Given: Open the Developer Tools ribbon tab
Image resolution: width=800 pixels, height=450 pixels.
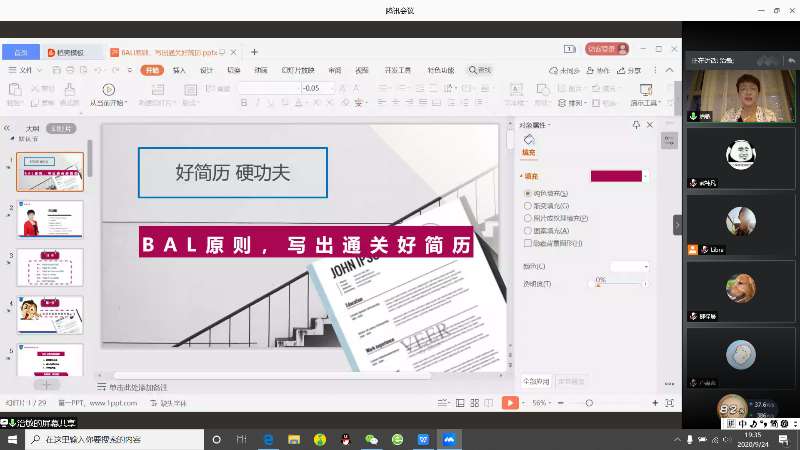Looking at the screenshot, I should click(x=397, y=70).
